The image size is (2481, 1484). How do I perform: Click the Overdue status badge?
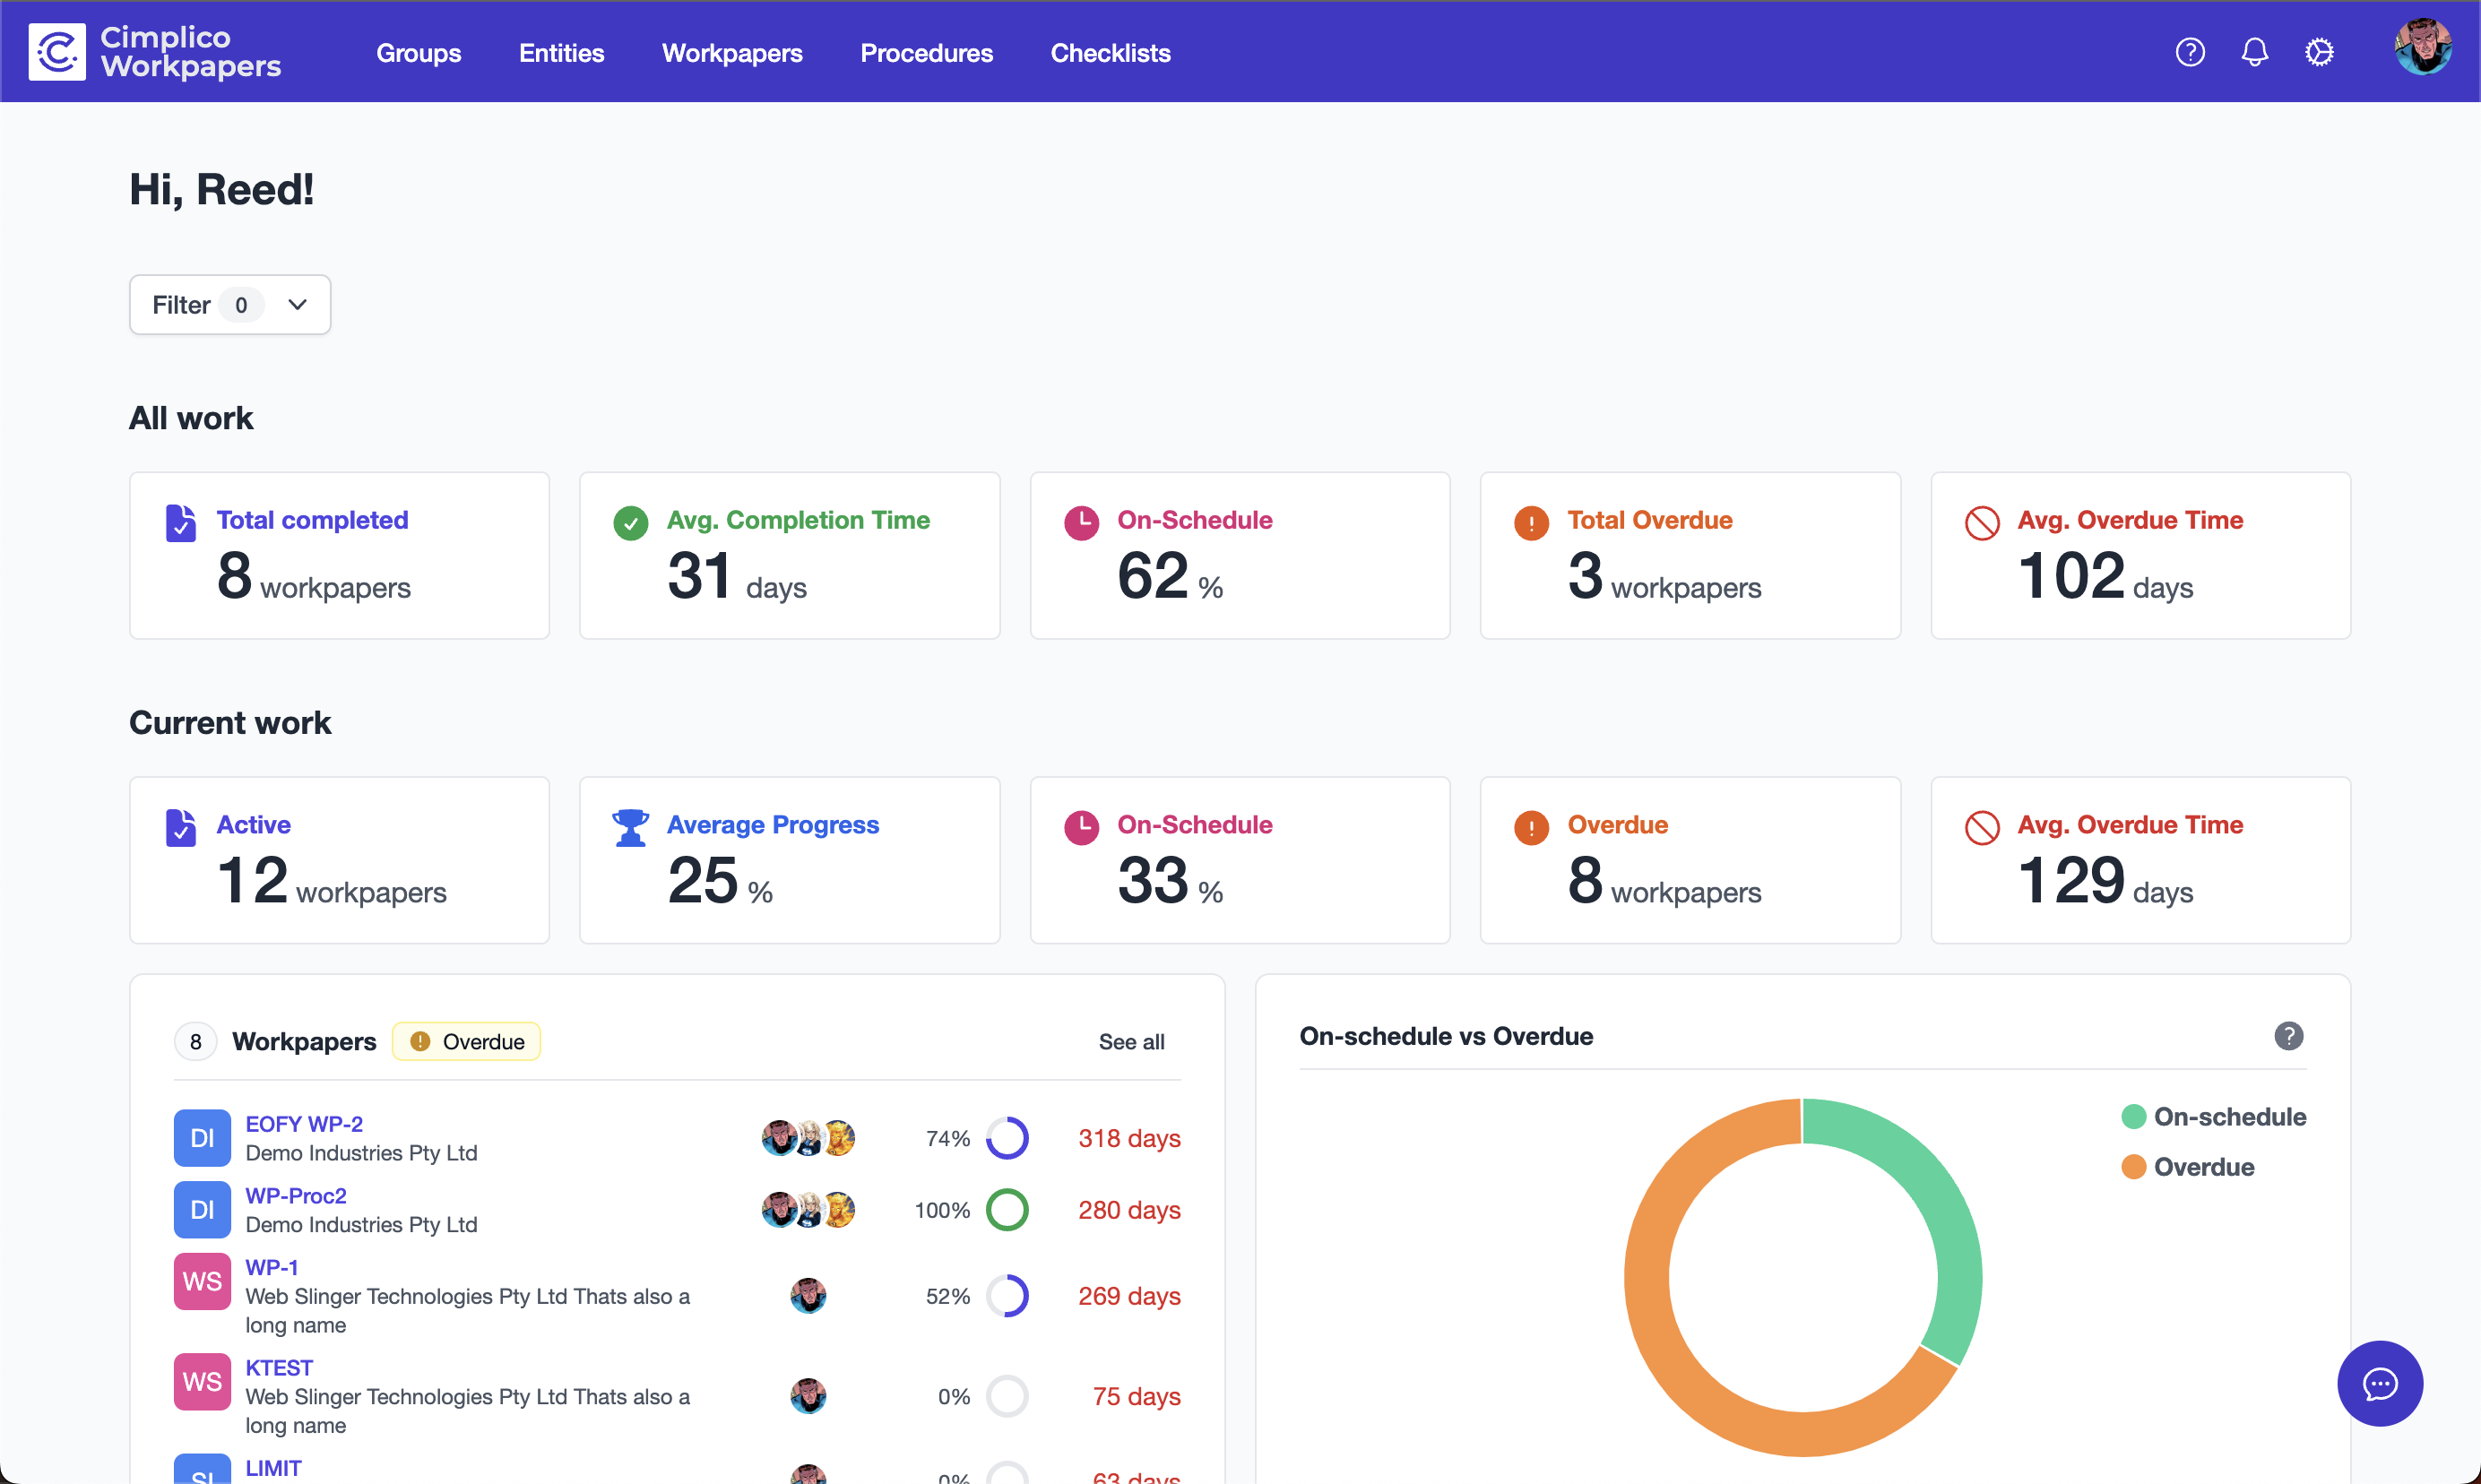(466, 1042)
